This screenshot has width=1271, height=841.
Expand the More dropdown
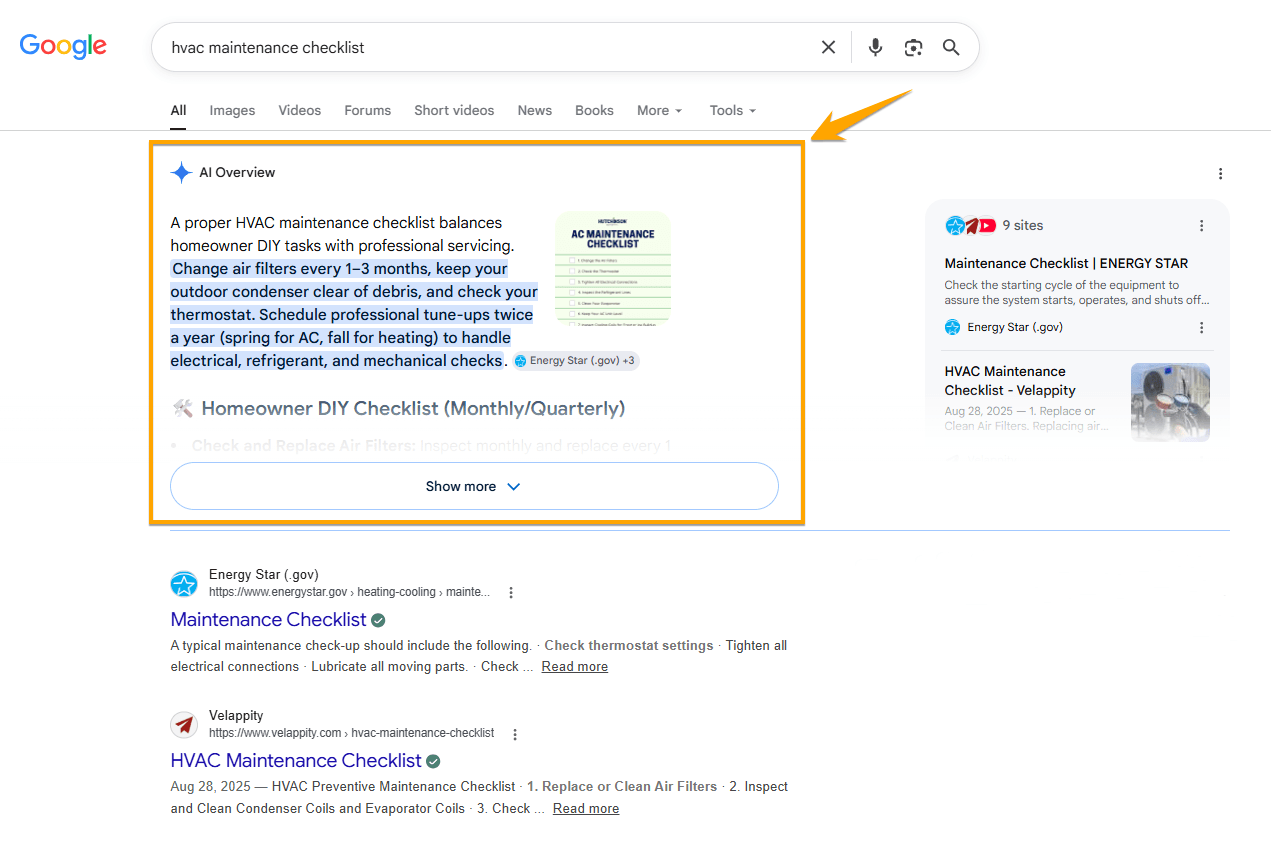[x=660, y=111]
